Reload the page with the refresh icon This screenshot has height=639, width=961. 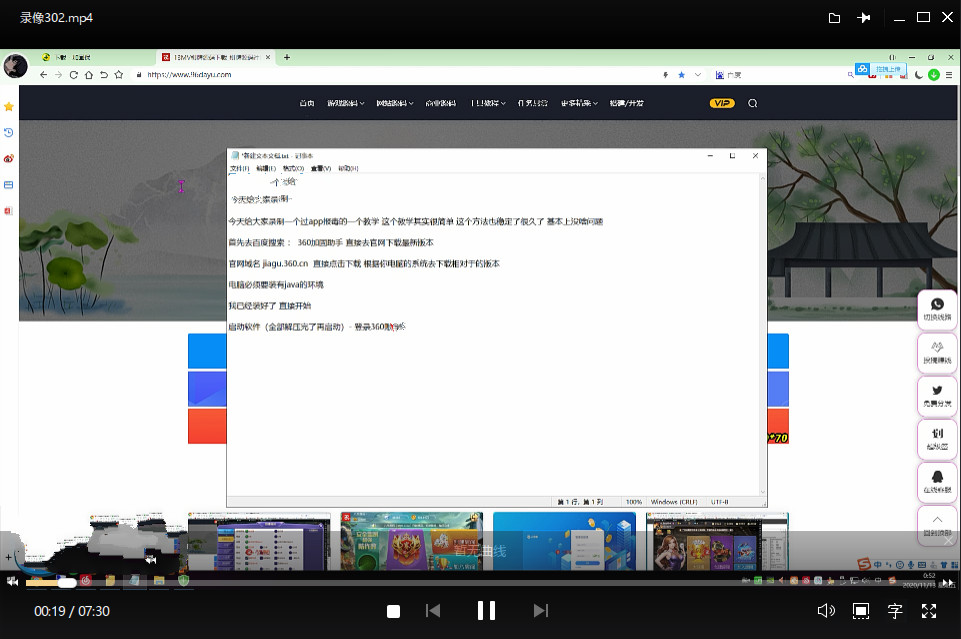click(74, 75)
